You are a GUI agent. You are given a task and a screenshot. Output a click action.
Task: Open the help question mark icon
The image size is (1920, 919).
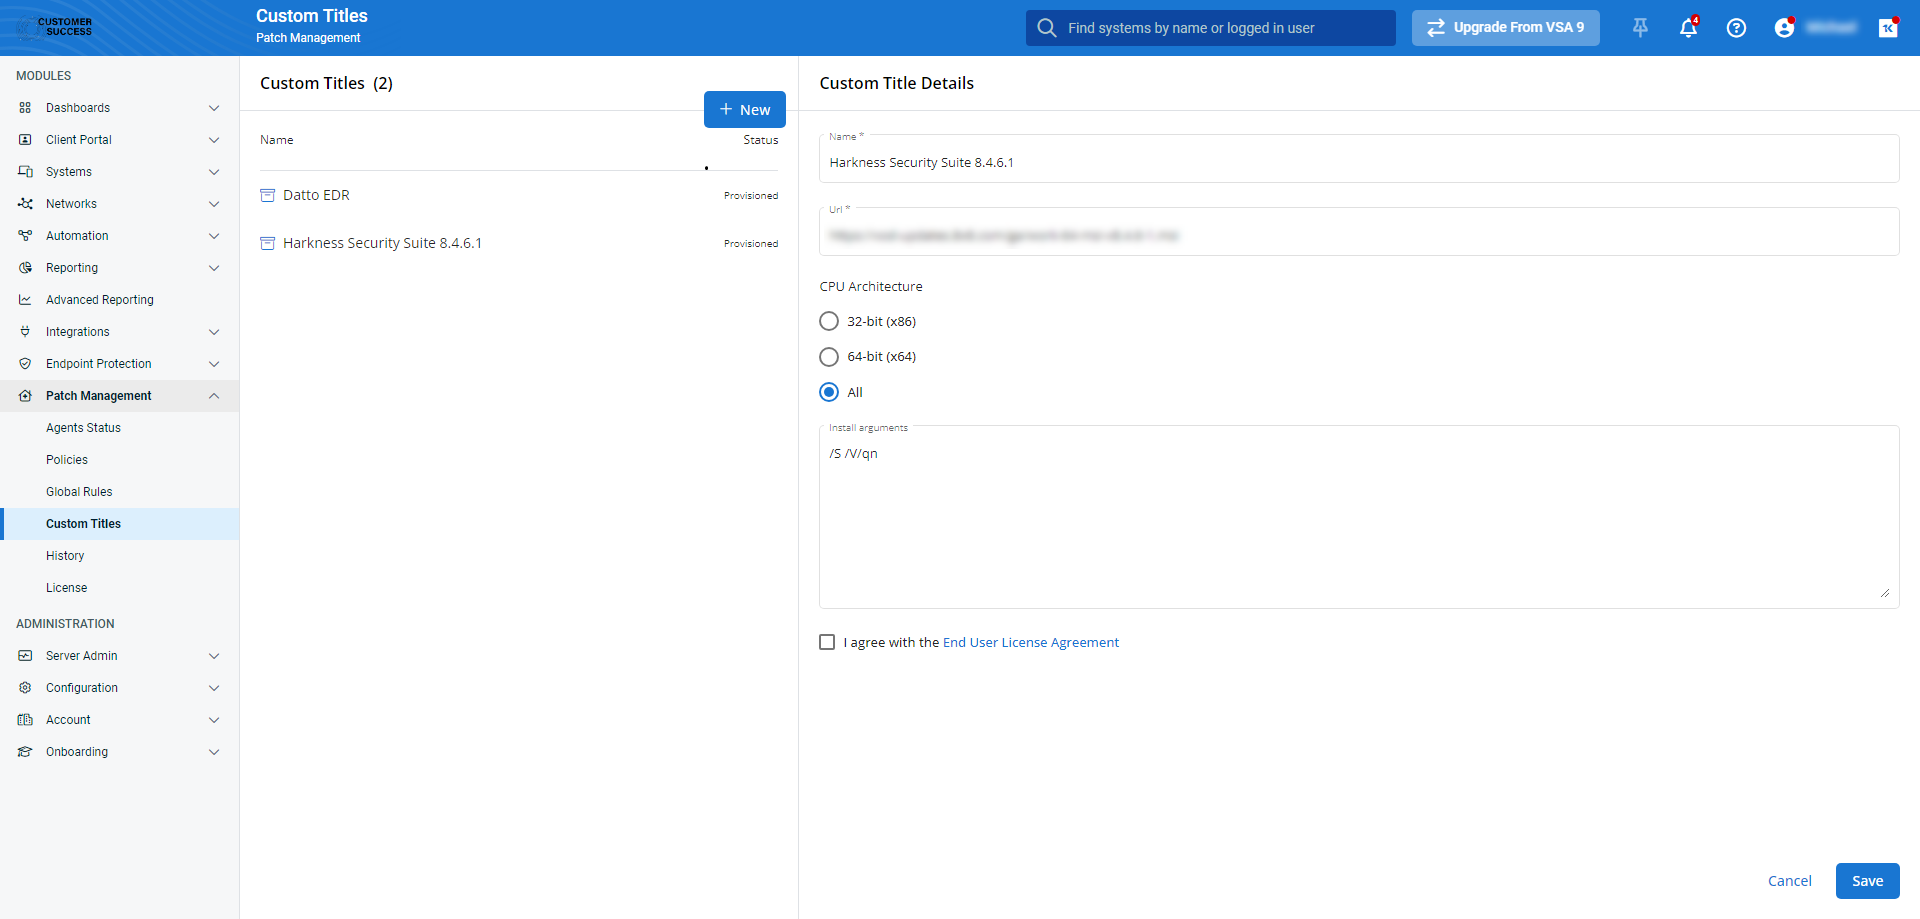pos(1736,28)
